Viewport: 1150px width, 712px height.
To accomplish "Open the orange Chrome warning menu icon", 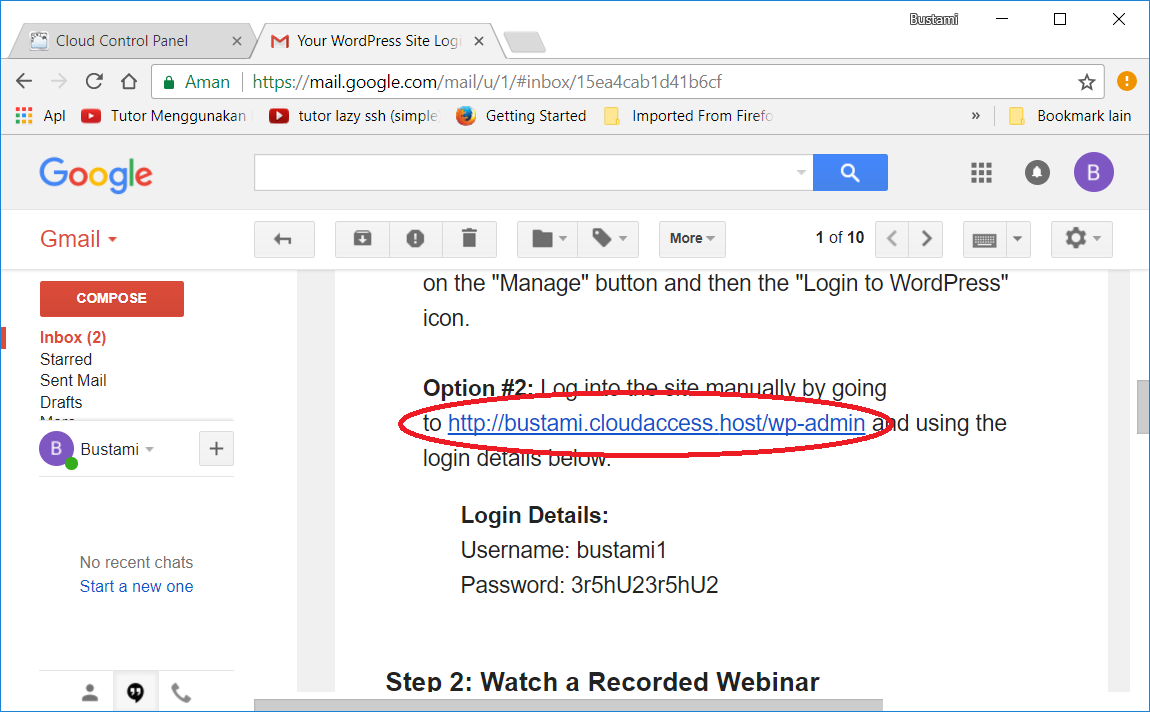I will (1127, 81).
